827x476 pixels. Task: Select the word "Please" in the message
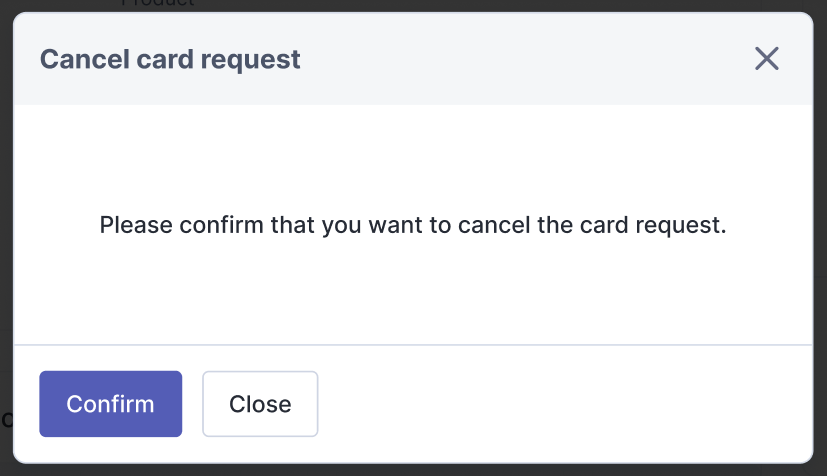(x=132, y=225)
